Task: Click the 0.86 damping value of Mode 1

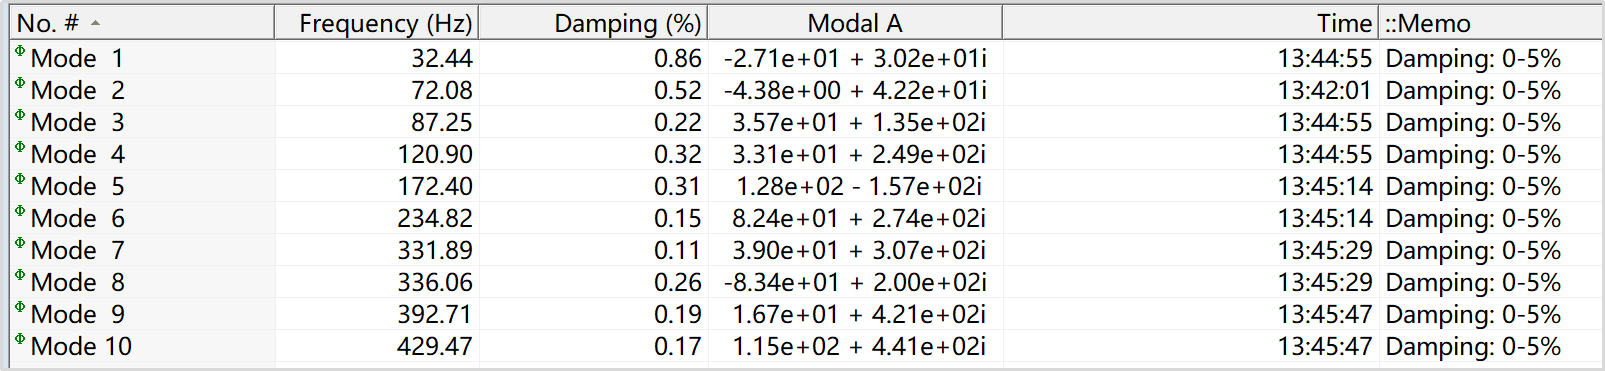Action: tap(678, 58)
